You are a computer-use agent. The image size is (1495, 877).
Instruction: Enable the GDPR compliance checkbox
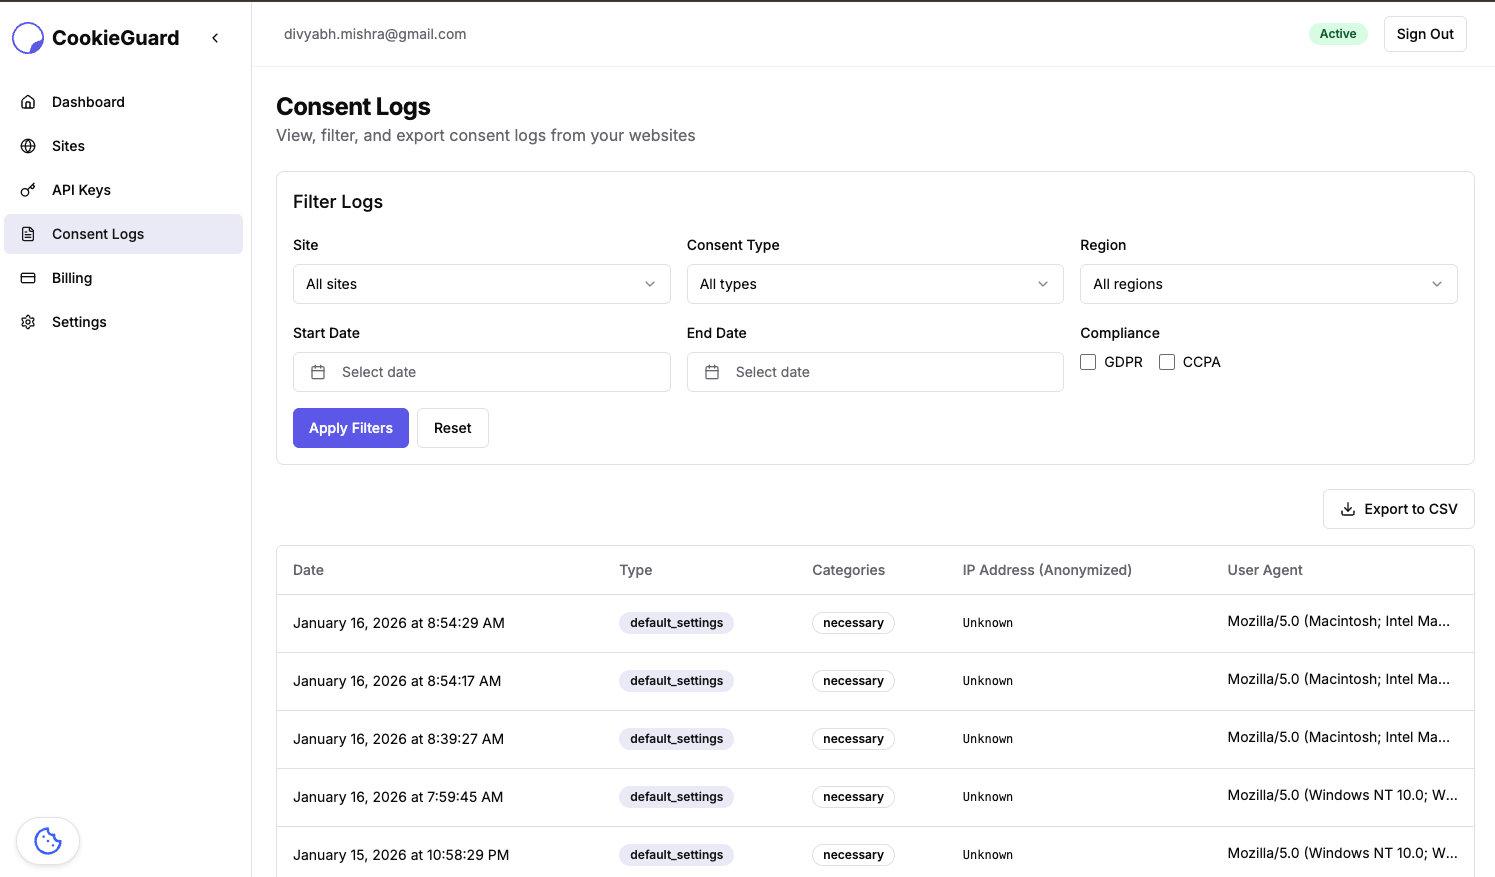click(x=1088, y=361)
